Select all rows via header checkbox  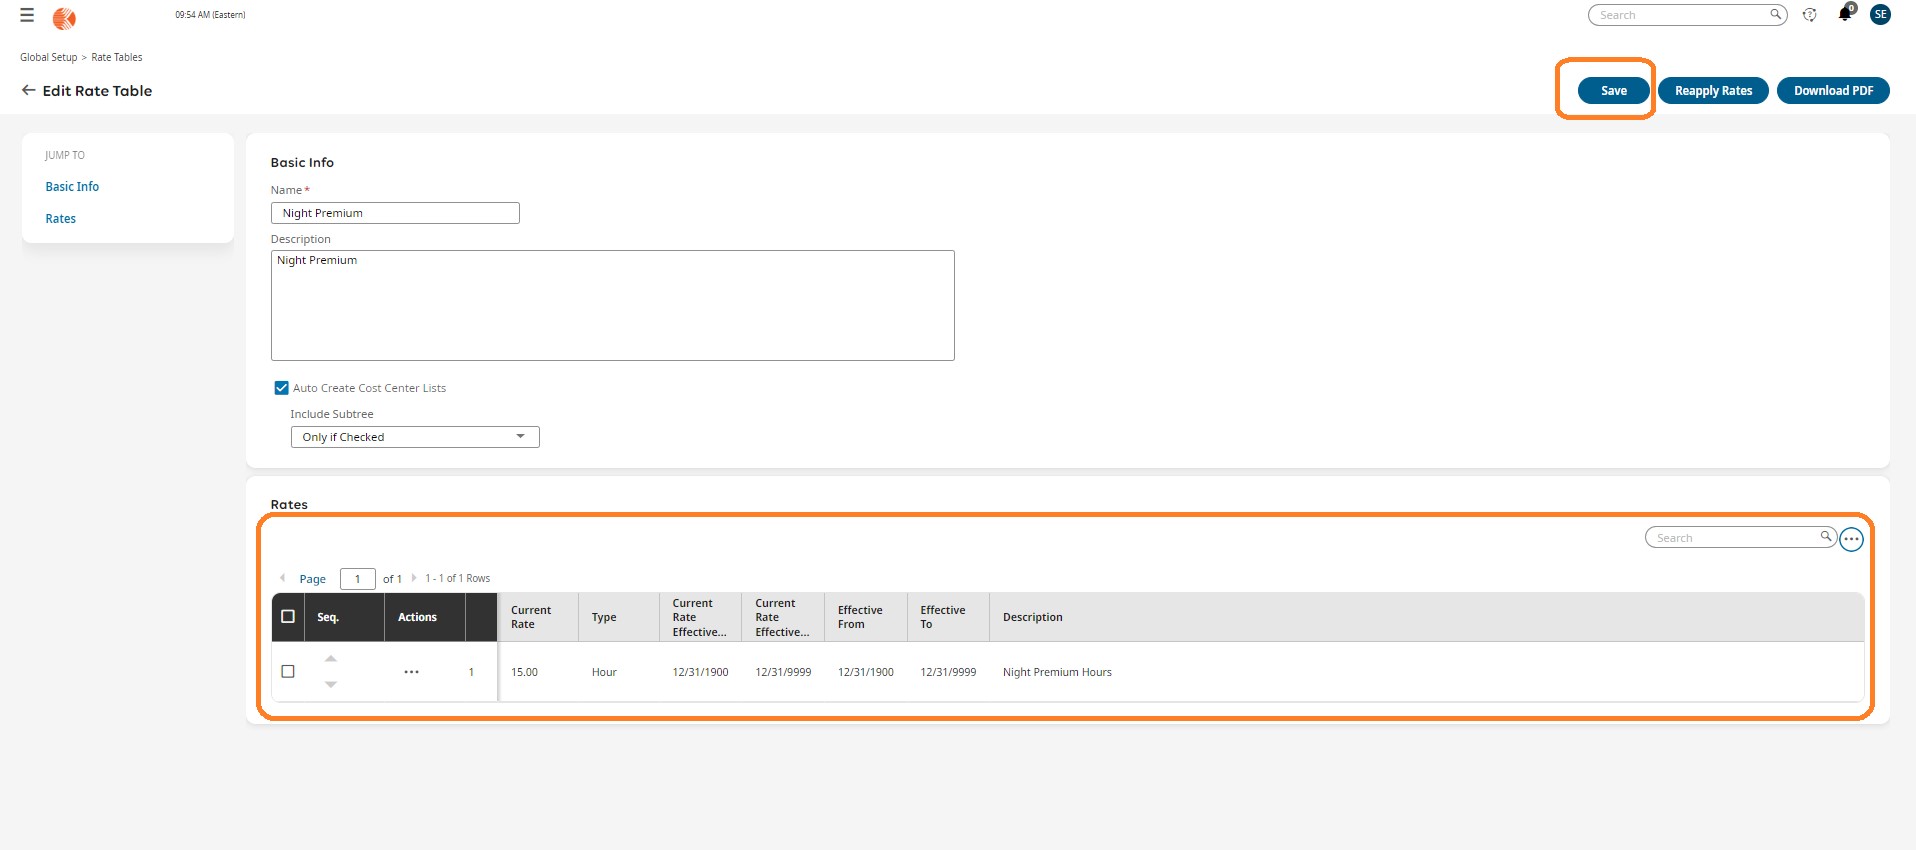click(x=288, y=617)
